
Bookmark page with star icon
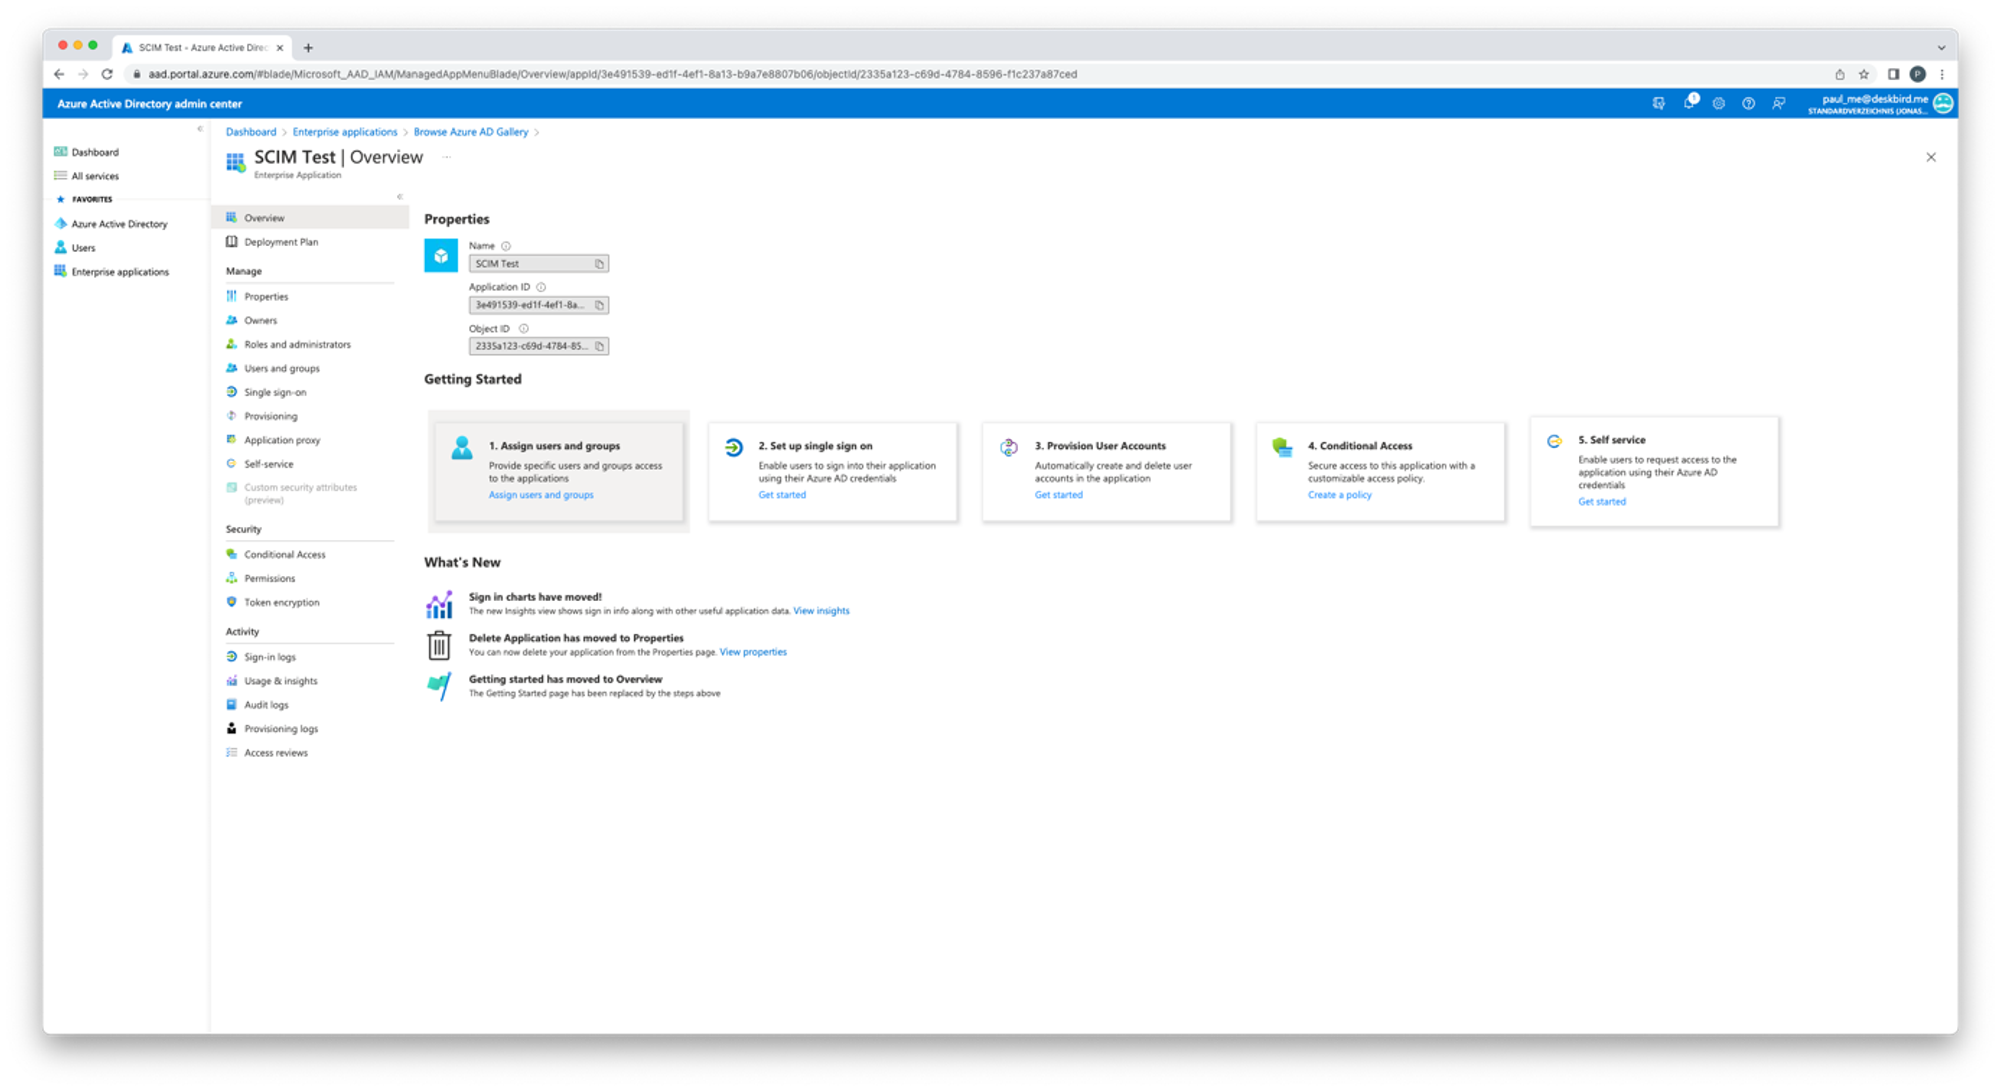pos(1864,74)
